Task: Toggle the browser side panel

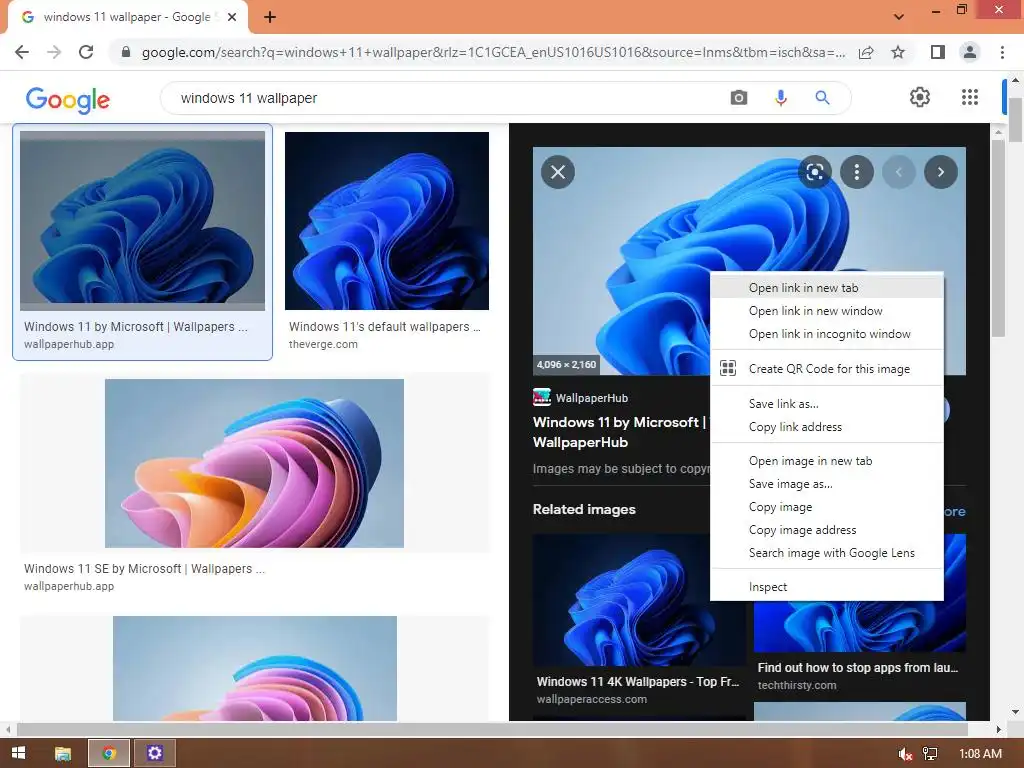Action: 938,52
